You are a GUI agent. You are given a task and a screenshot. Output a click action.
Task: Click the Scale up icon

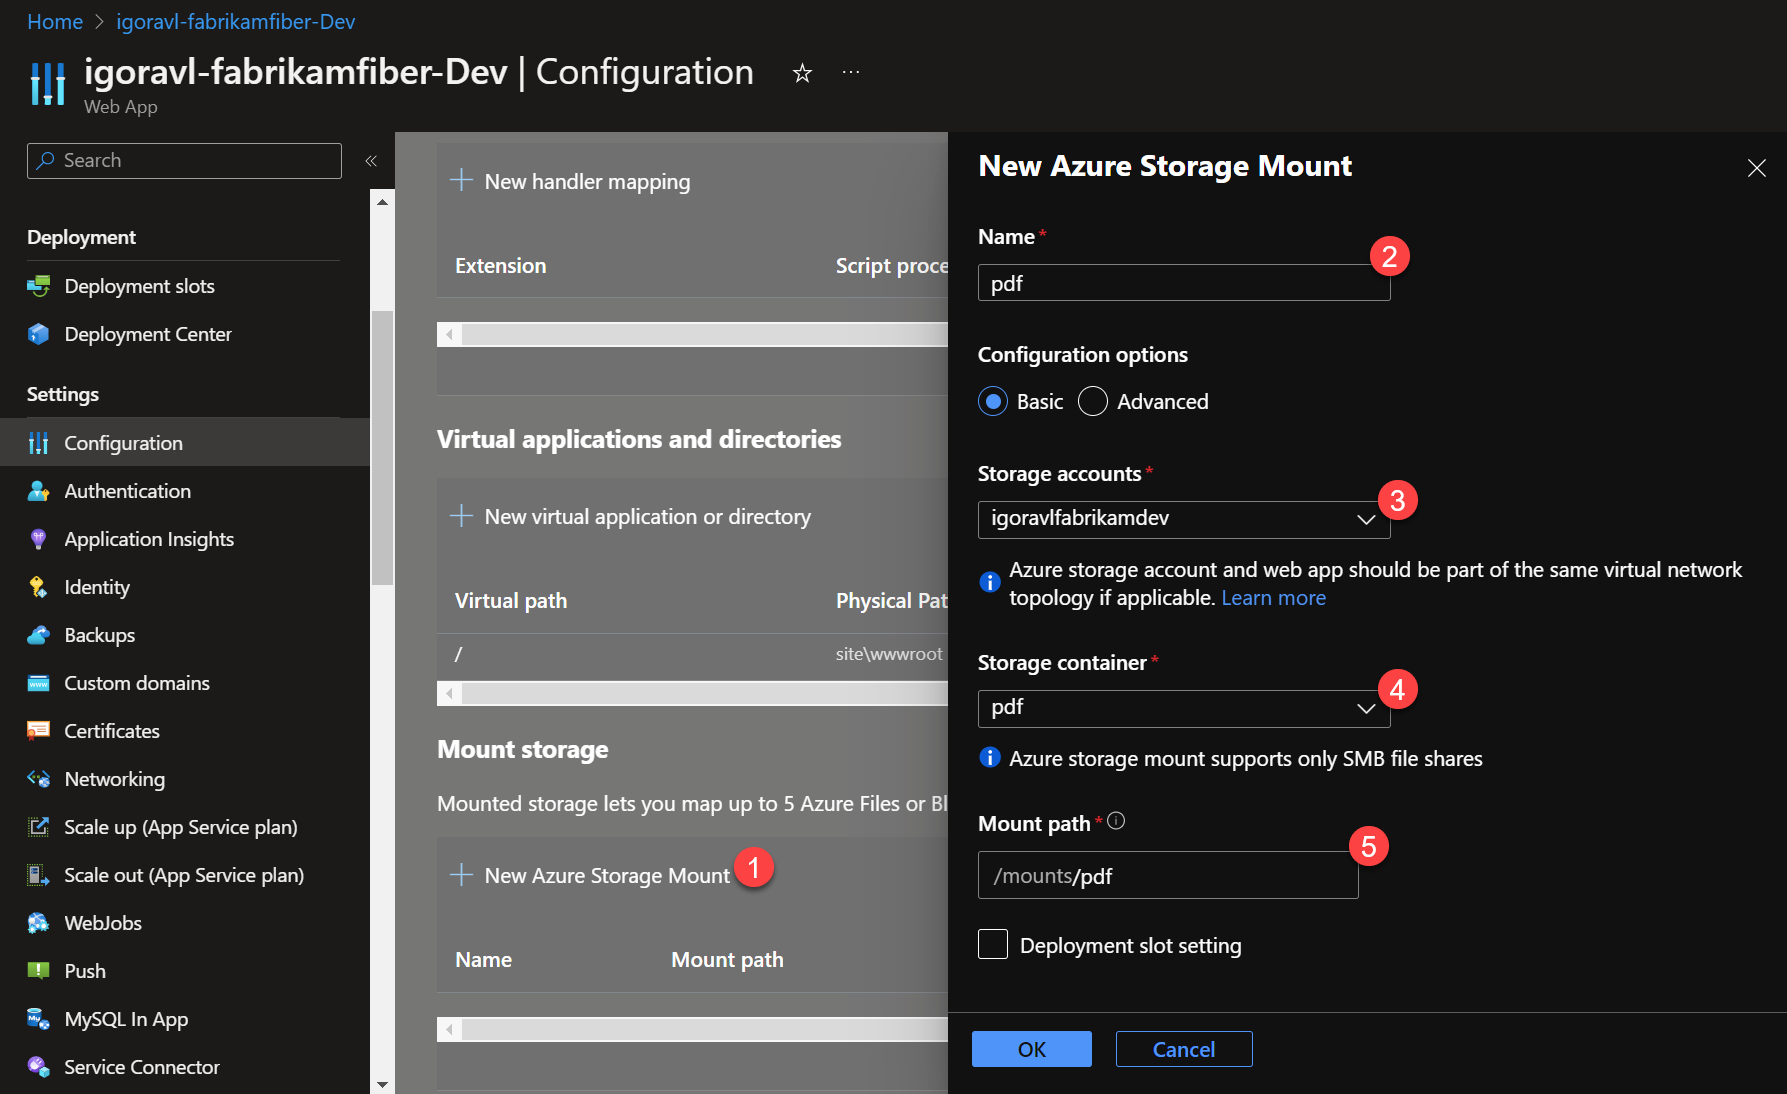pos(39,827)
